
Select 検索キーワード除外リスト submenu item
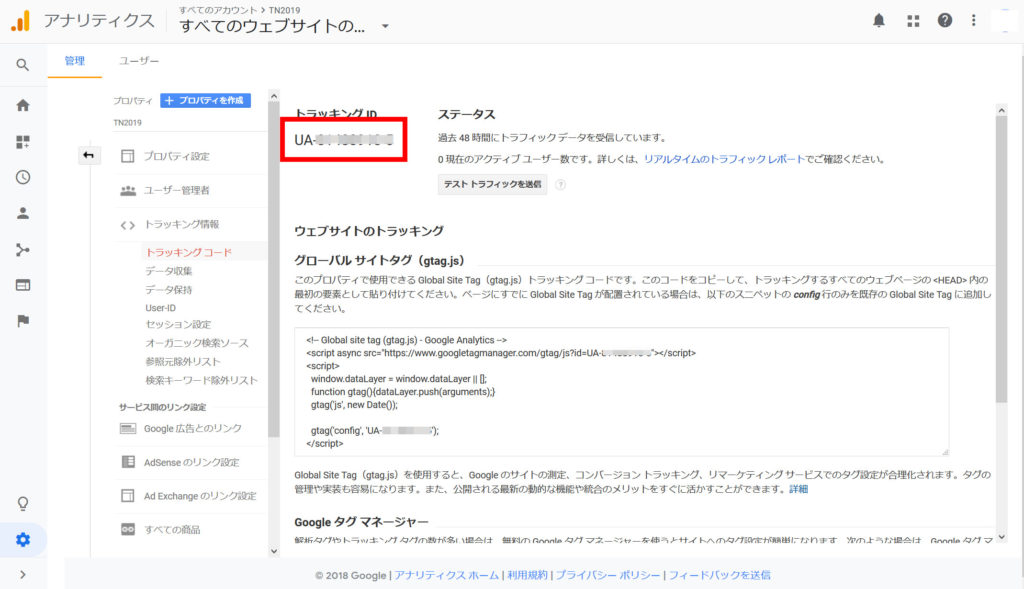click(x=201, y=380)
